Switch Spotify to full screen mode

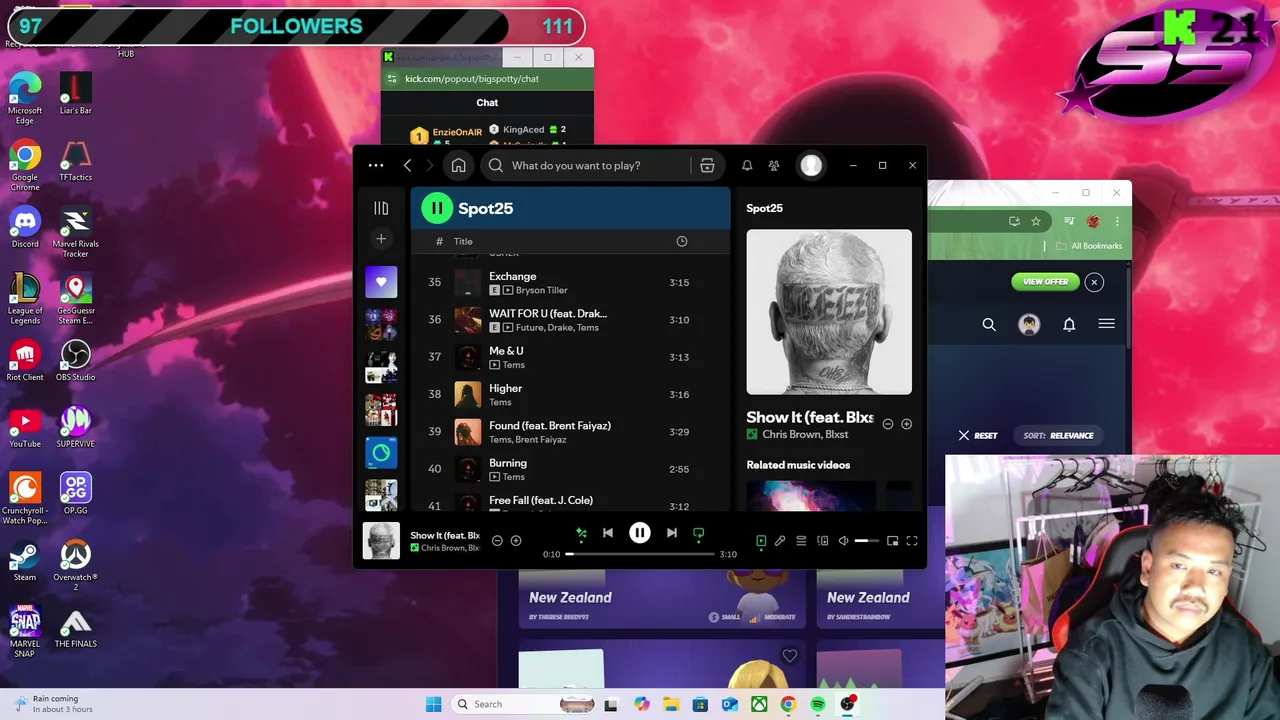[912, 541]
